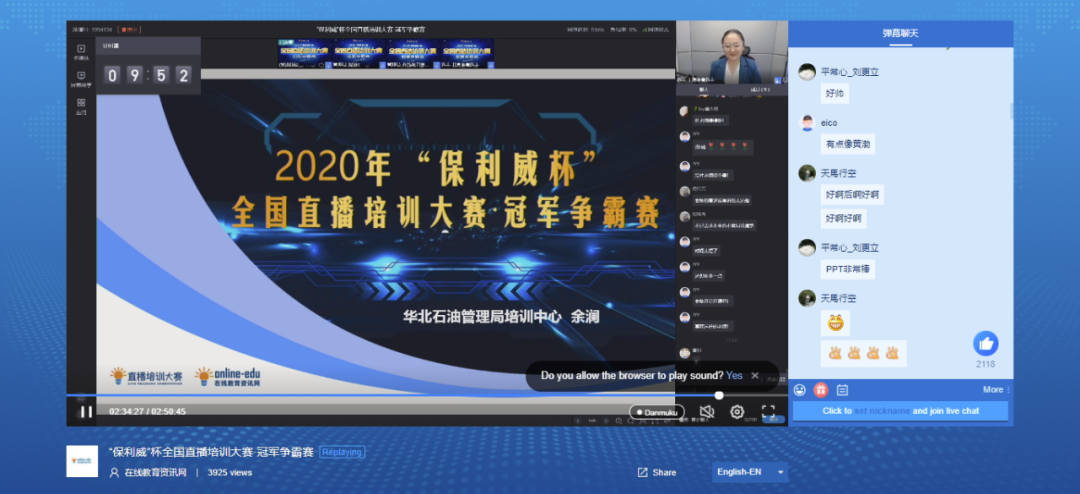Expand the More chat options
This screenshot has width=1080, height=494.
(x=995, y=390)
